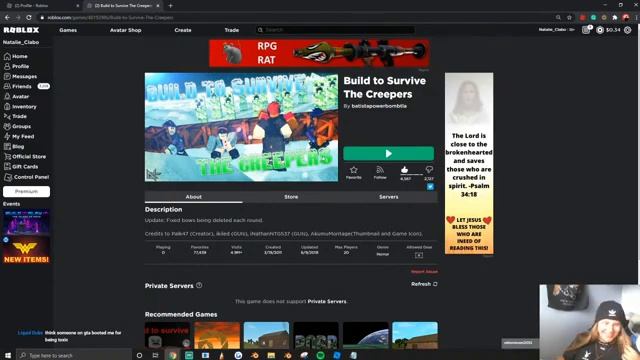Viewport: 640px width, 360px height.
Task: Click the game thumbnail image
Action: (x=241, y=127)
